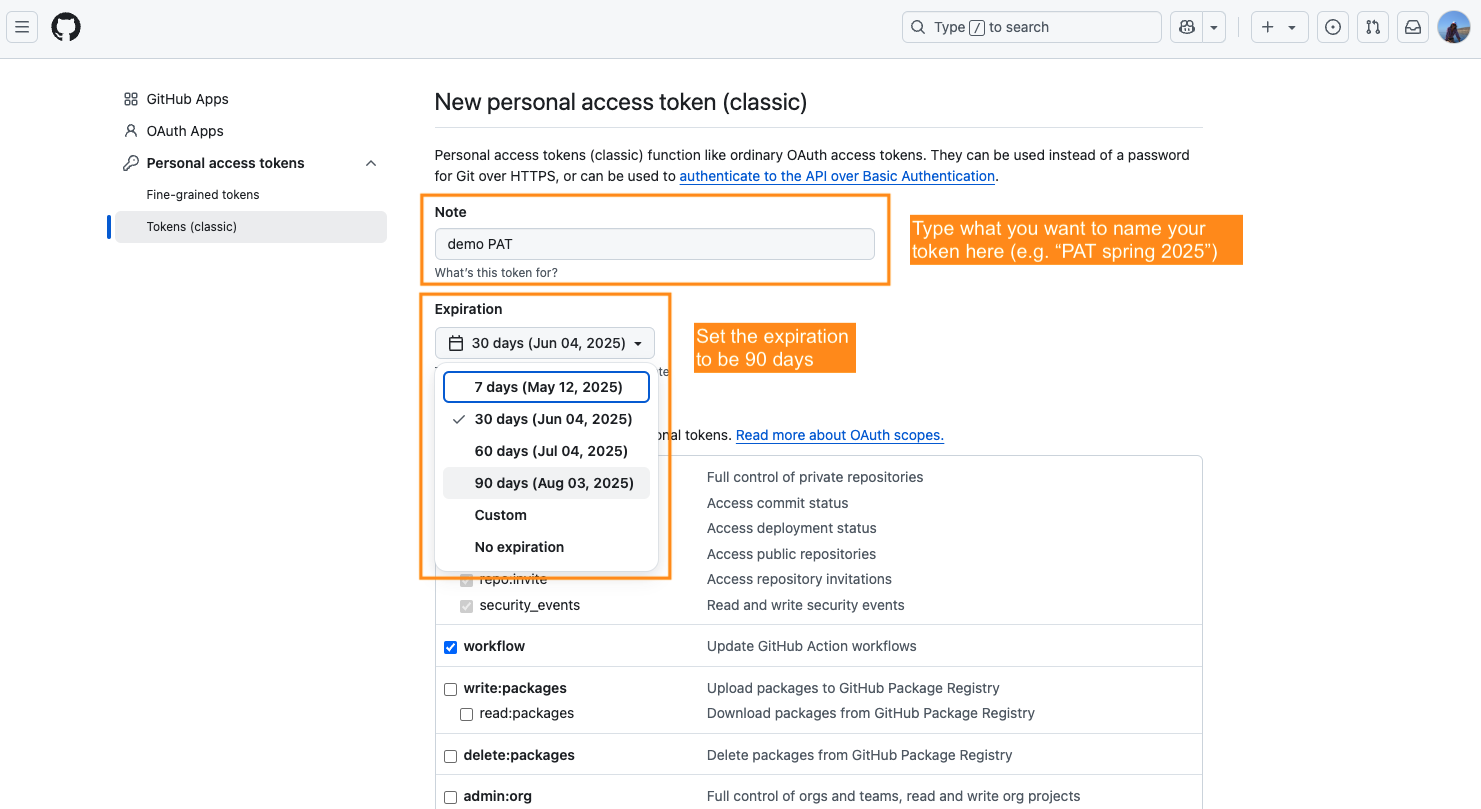Click the GitHub logo home icon
Screen dimensions: 1481x809
click(66, 27)
